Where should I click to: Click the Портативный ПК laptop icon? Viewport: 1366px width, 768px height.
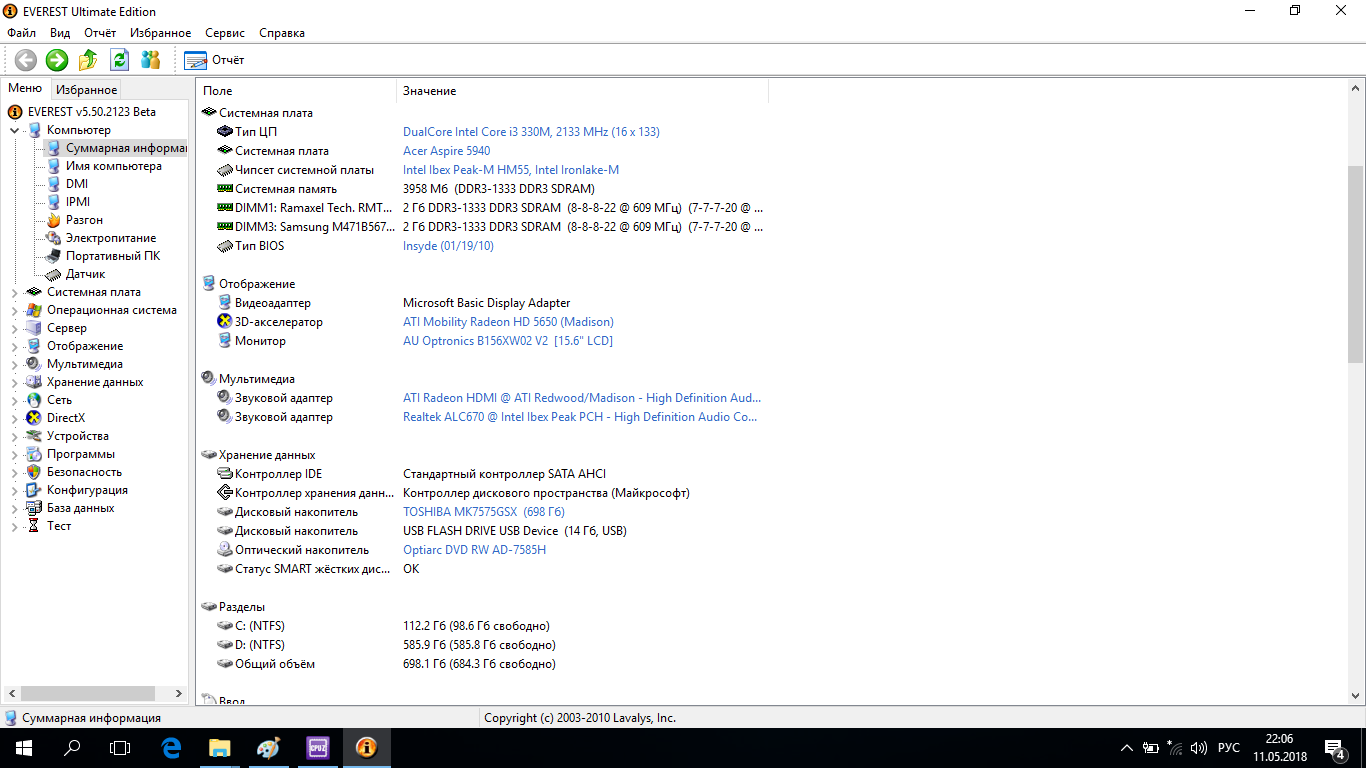(x=54, y=256)
